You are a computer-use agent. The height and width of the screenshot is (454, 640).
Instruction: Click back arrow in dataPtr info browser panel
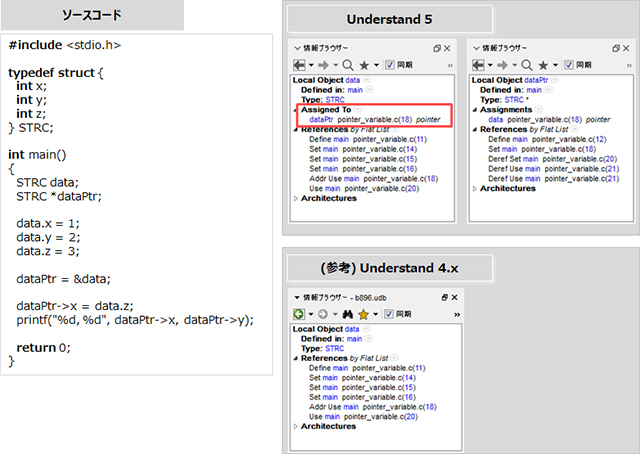pos(478,65)
